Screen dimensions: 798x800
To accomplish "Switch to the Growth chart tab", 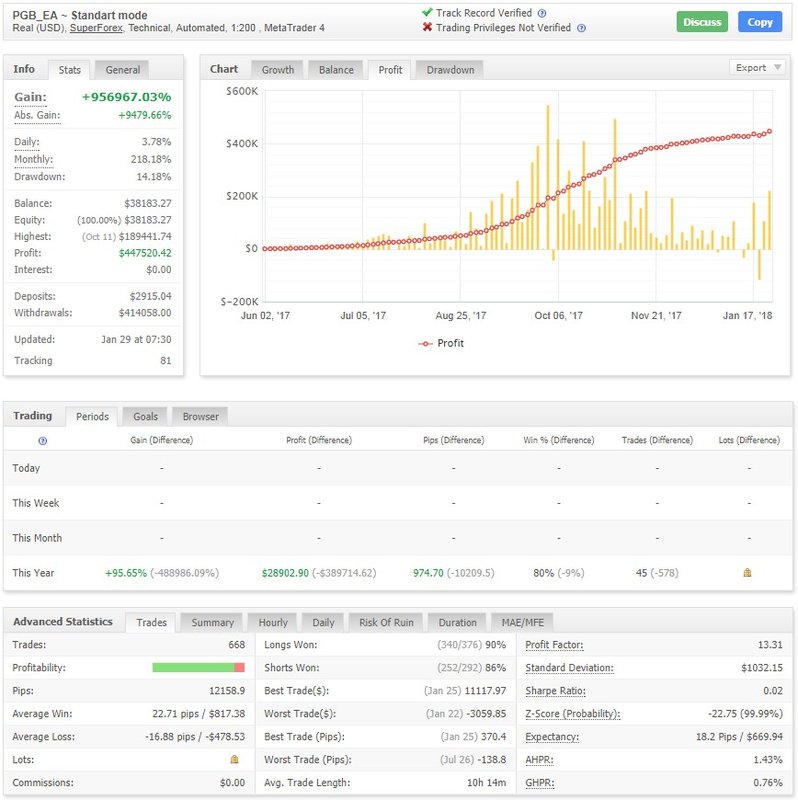I will click(278, 70).
